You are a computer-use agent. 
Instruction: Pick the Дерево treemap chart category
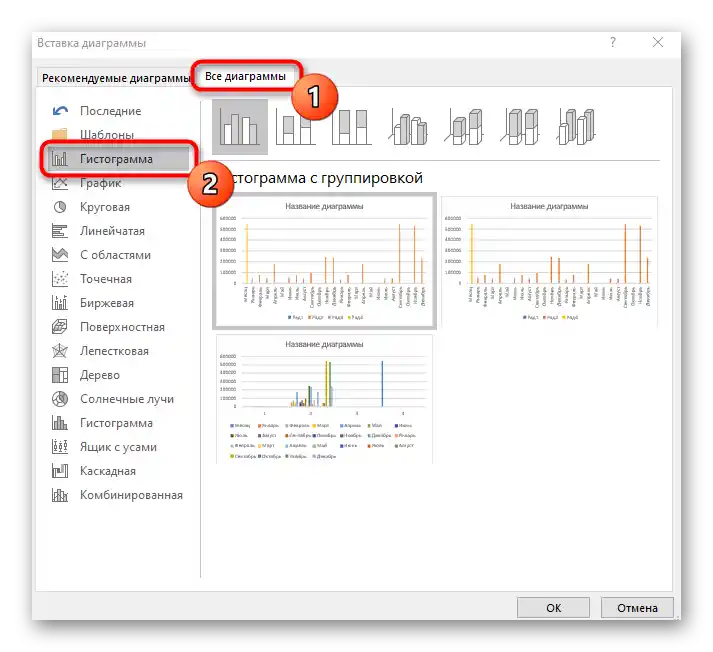coord(117,375)
